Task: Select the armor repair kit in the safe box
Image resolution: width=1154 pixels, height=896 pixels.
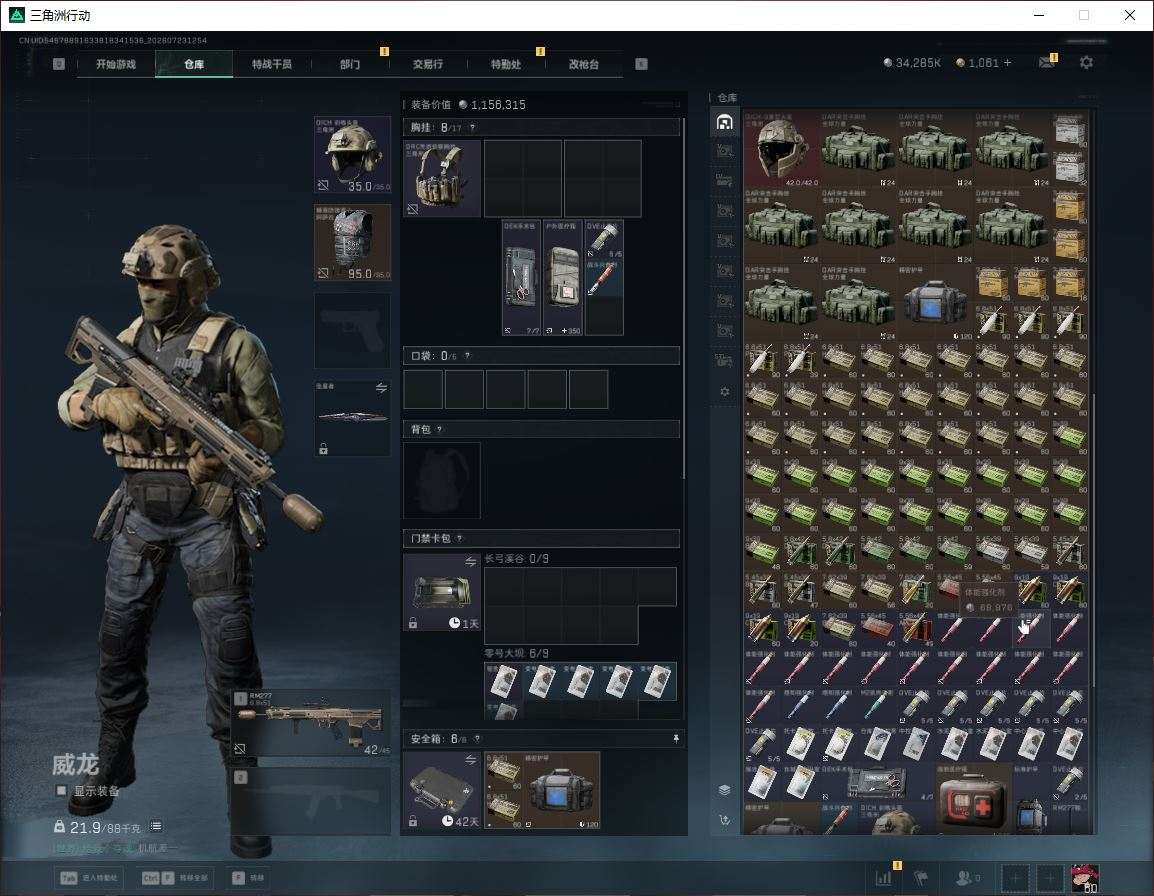Action: [x=562, y=790]
